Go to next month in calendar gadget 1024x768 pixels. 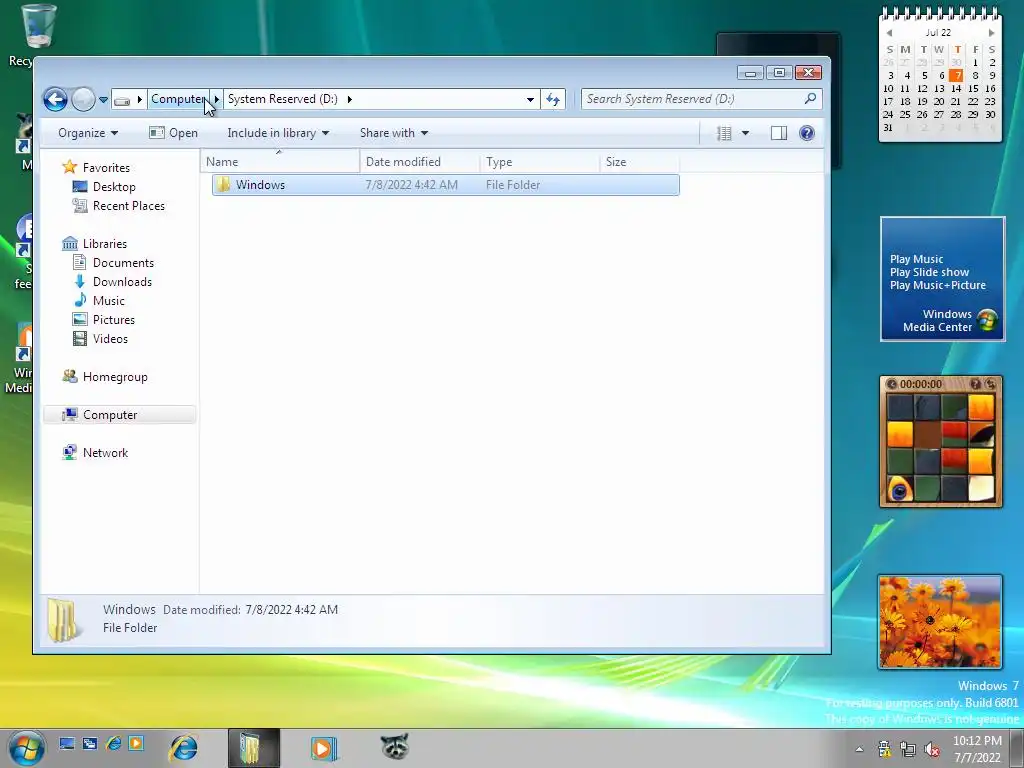(991, 33)
